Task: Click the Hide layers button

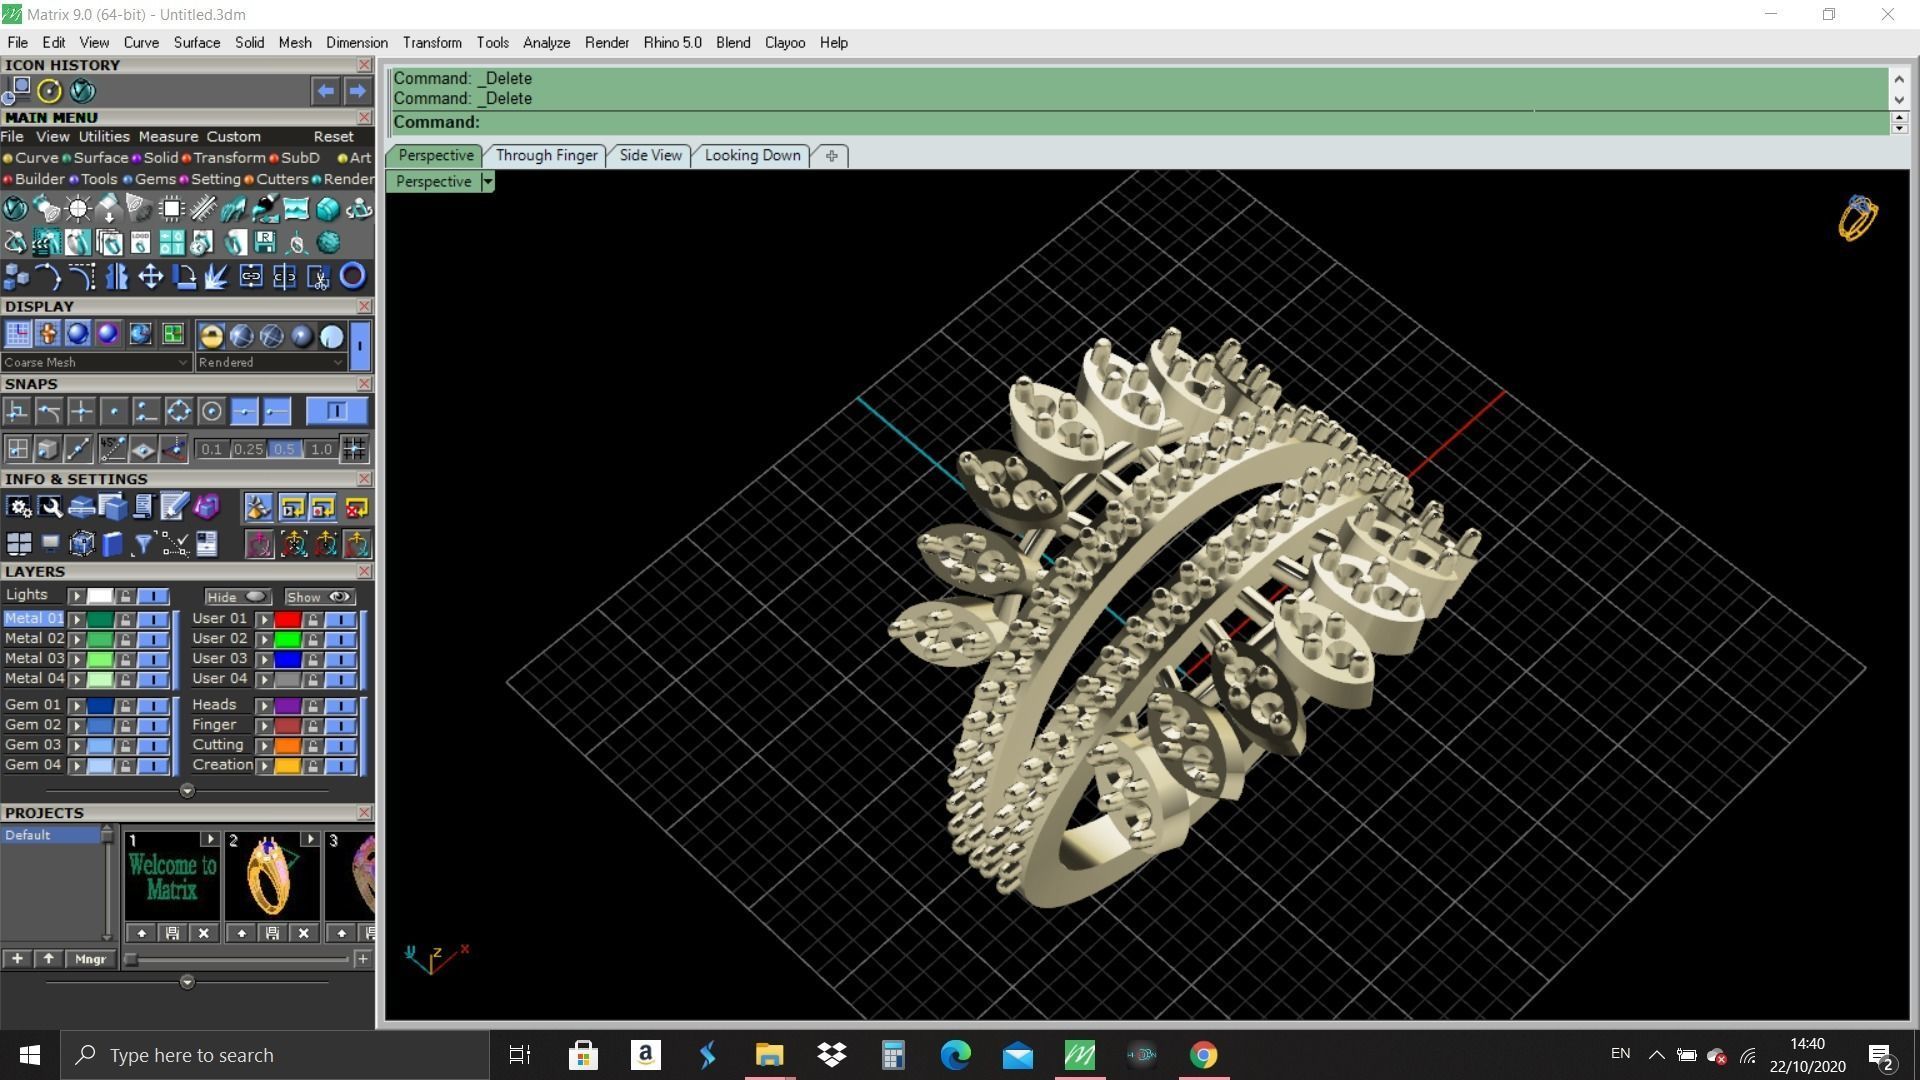Action: [x=238, y=596]
